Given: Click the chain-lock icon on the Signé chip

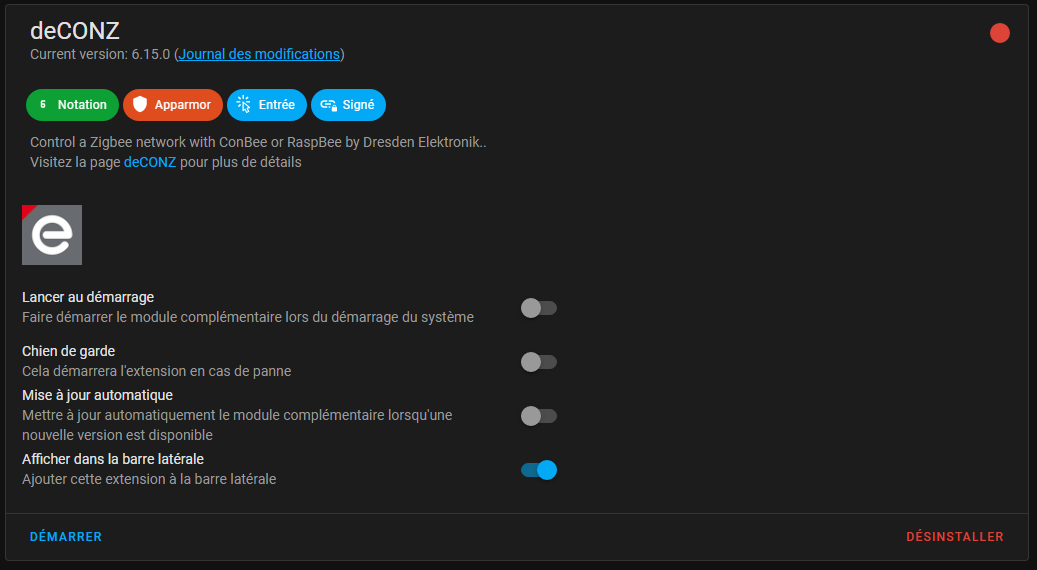Looking at the screenshot, I should coord(328,105).
